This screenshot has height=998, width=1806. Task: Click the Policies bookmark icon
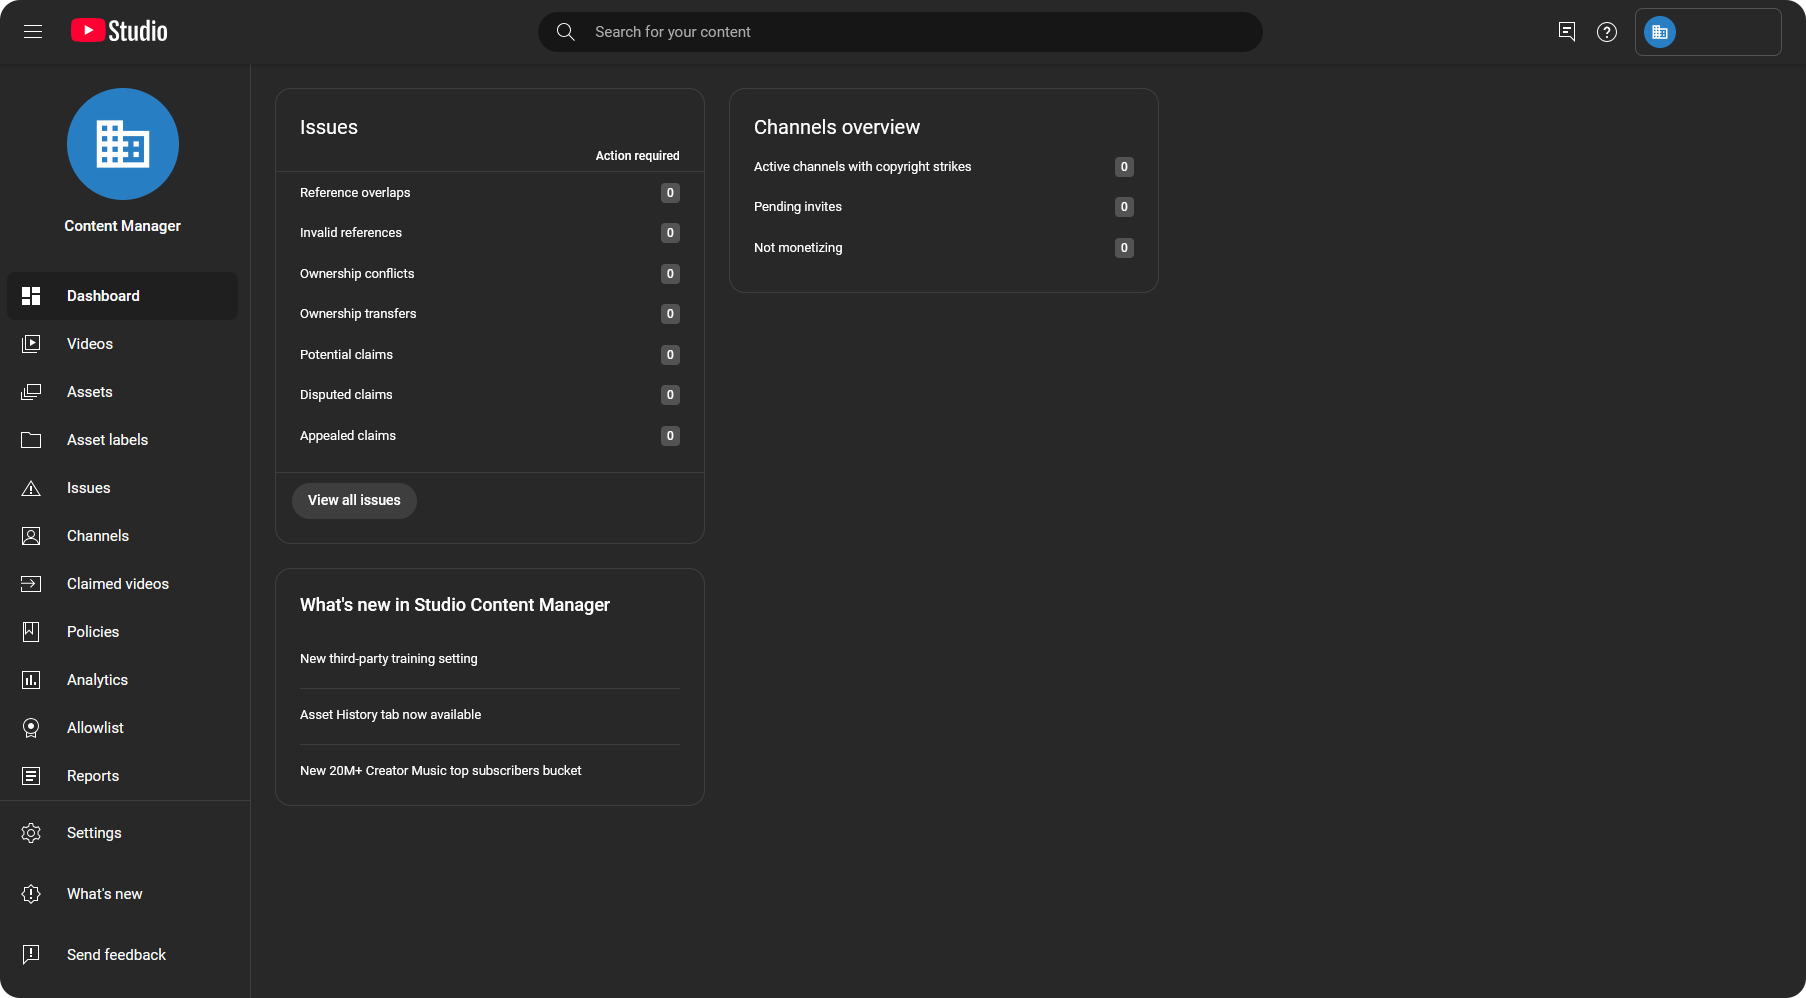[x=31, y=632]
